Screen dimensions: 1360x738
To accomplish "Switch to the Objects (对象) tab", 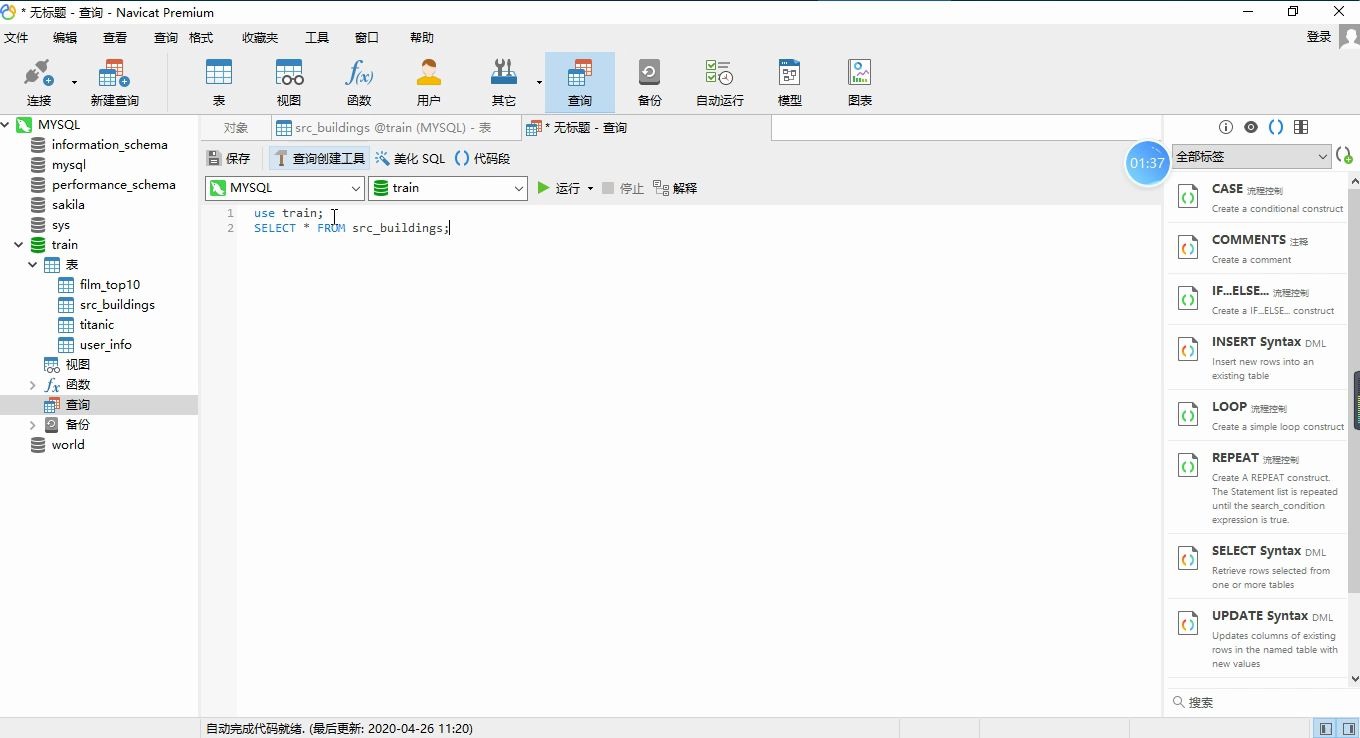I will (x=236, y=128).
